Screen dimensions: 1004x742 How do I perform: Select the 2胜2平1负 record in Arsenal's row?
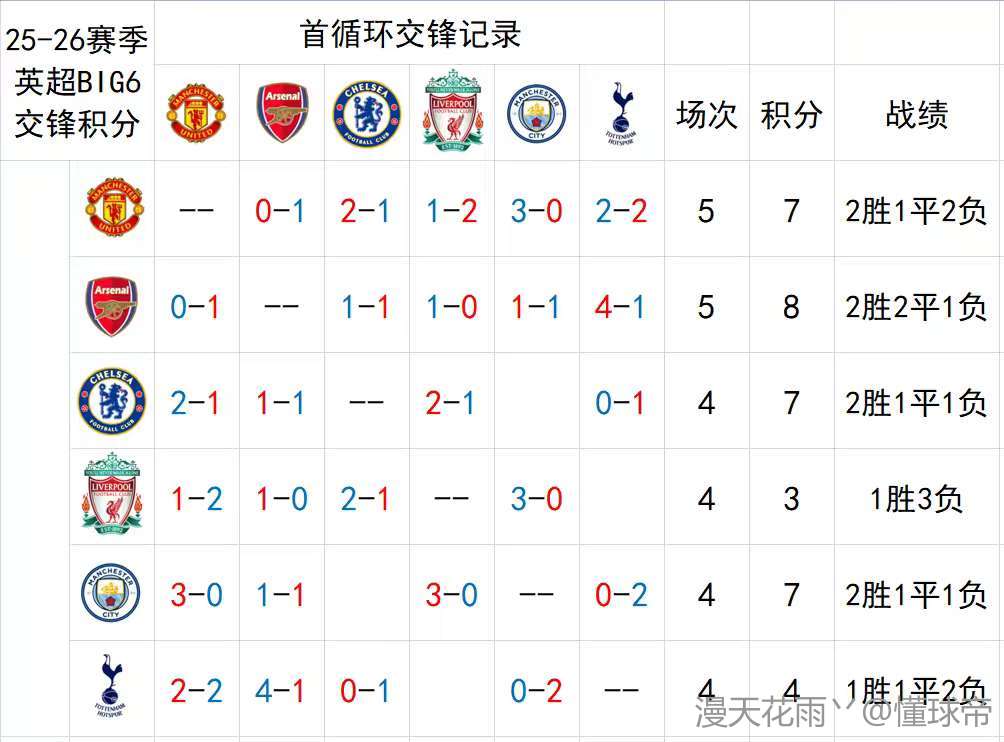pos(917,307)
